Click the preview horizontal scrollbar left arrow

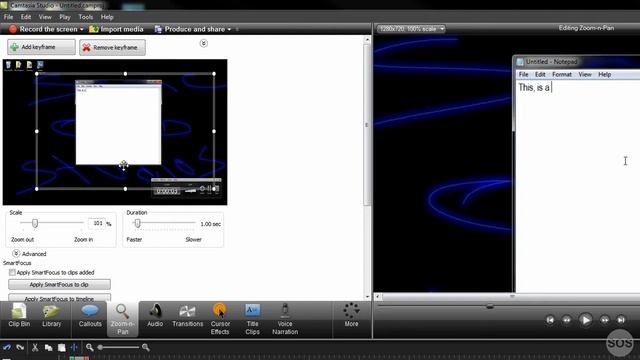tap(377, 296)
